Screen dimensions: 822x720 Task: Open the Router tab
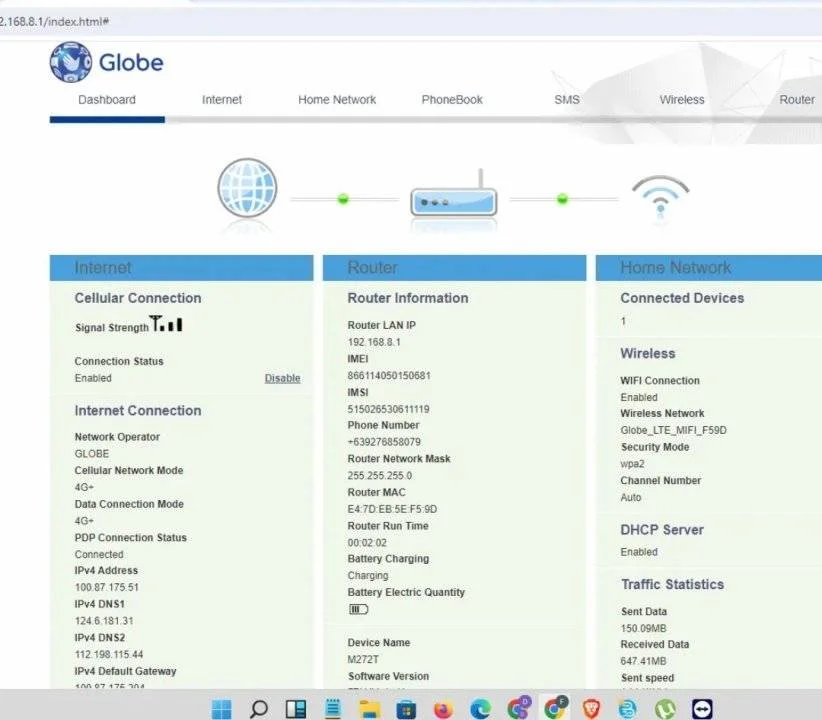(797, 100)
